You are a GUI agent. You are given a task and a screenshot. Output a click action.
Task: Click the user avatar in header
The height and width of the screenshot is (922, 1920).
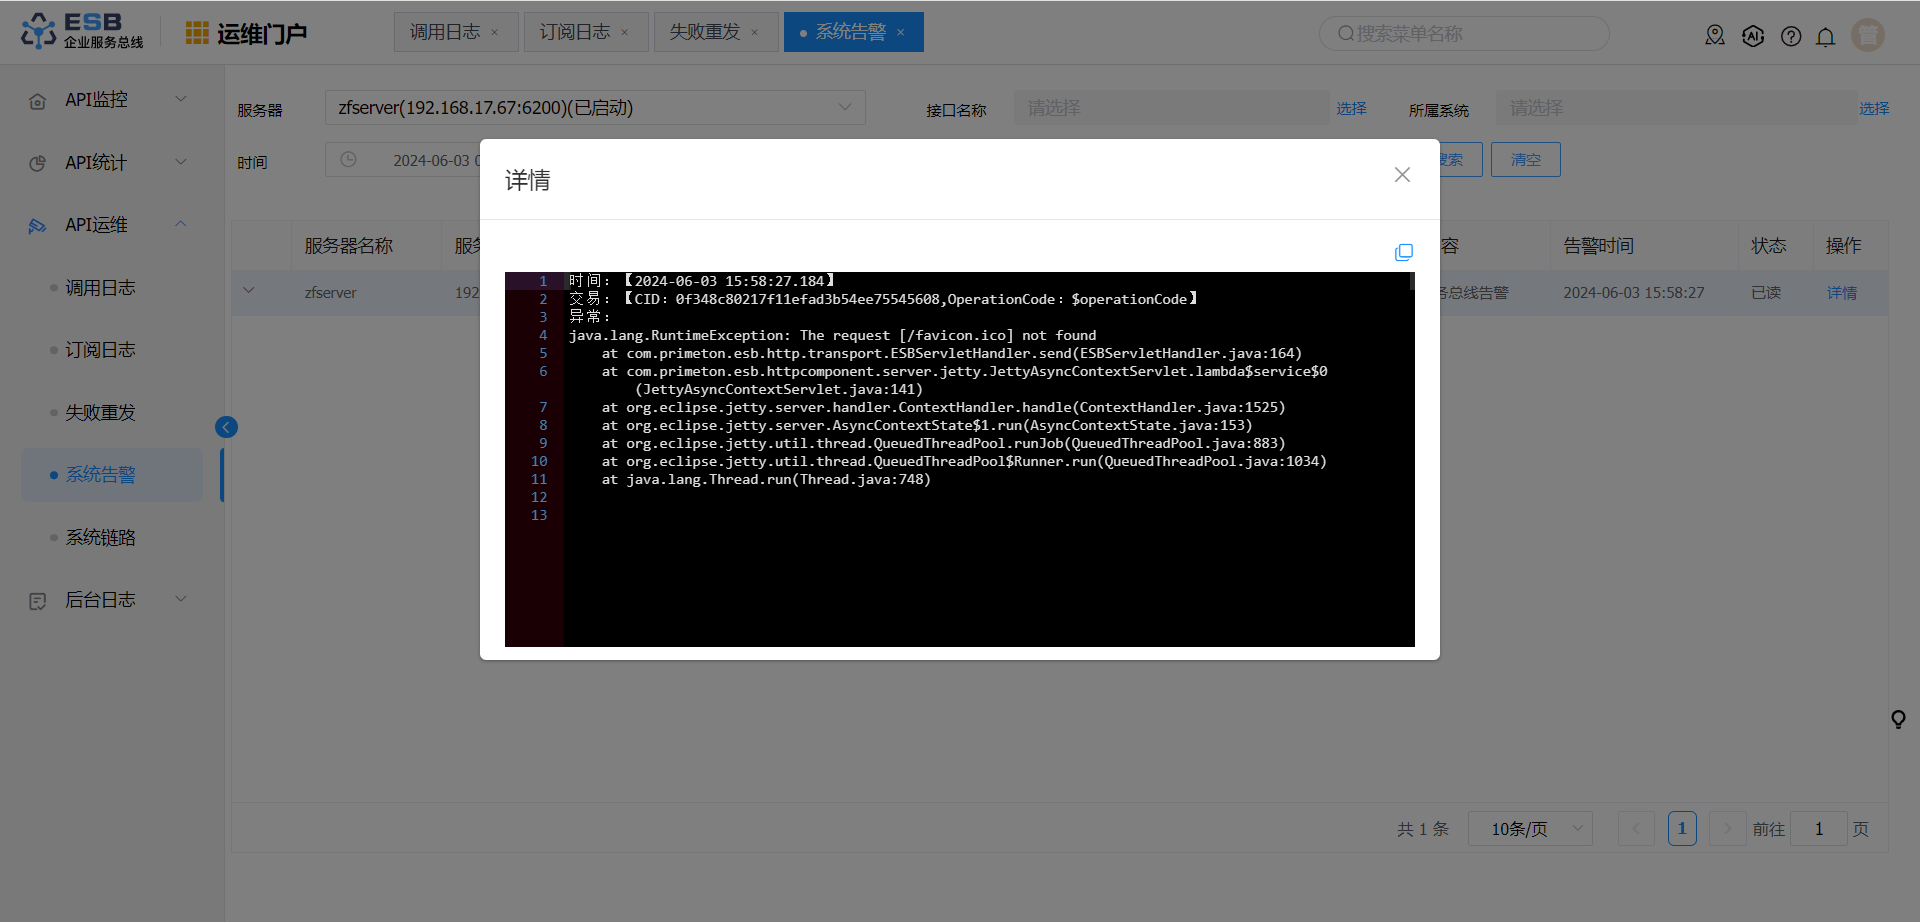(x=1867, y=35)
